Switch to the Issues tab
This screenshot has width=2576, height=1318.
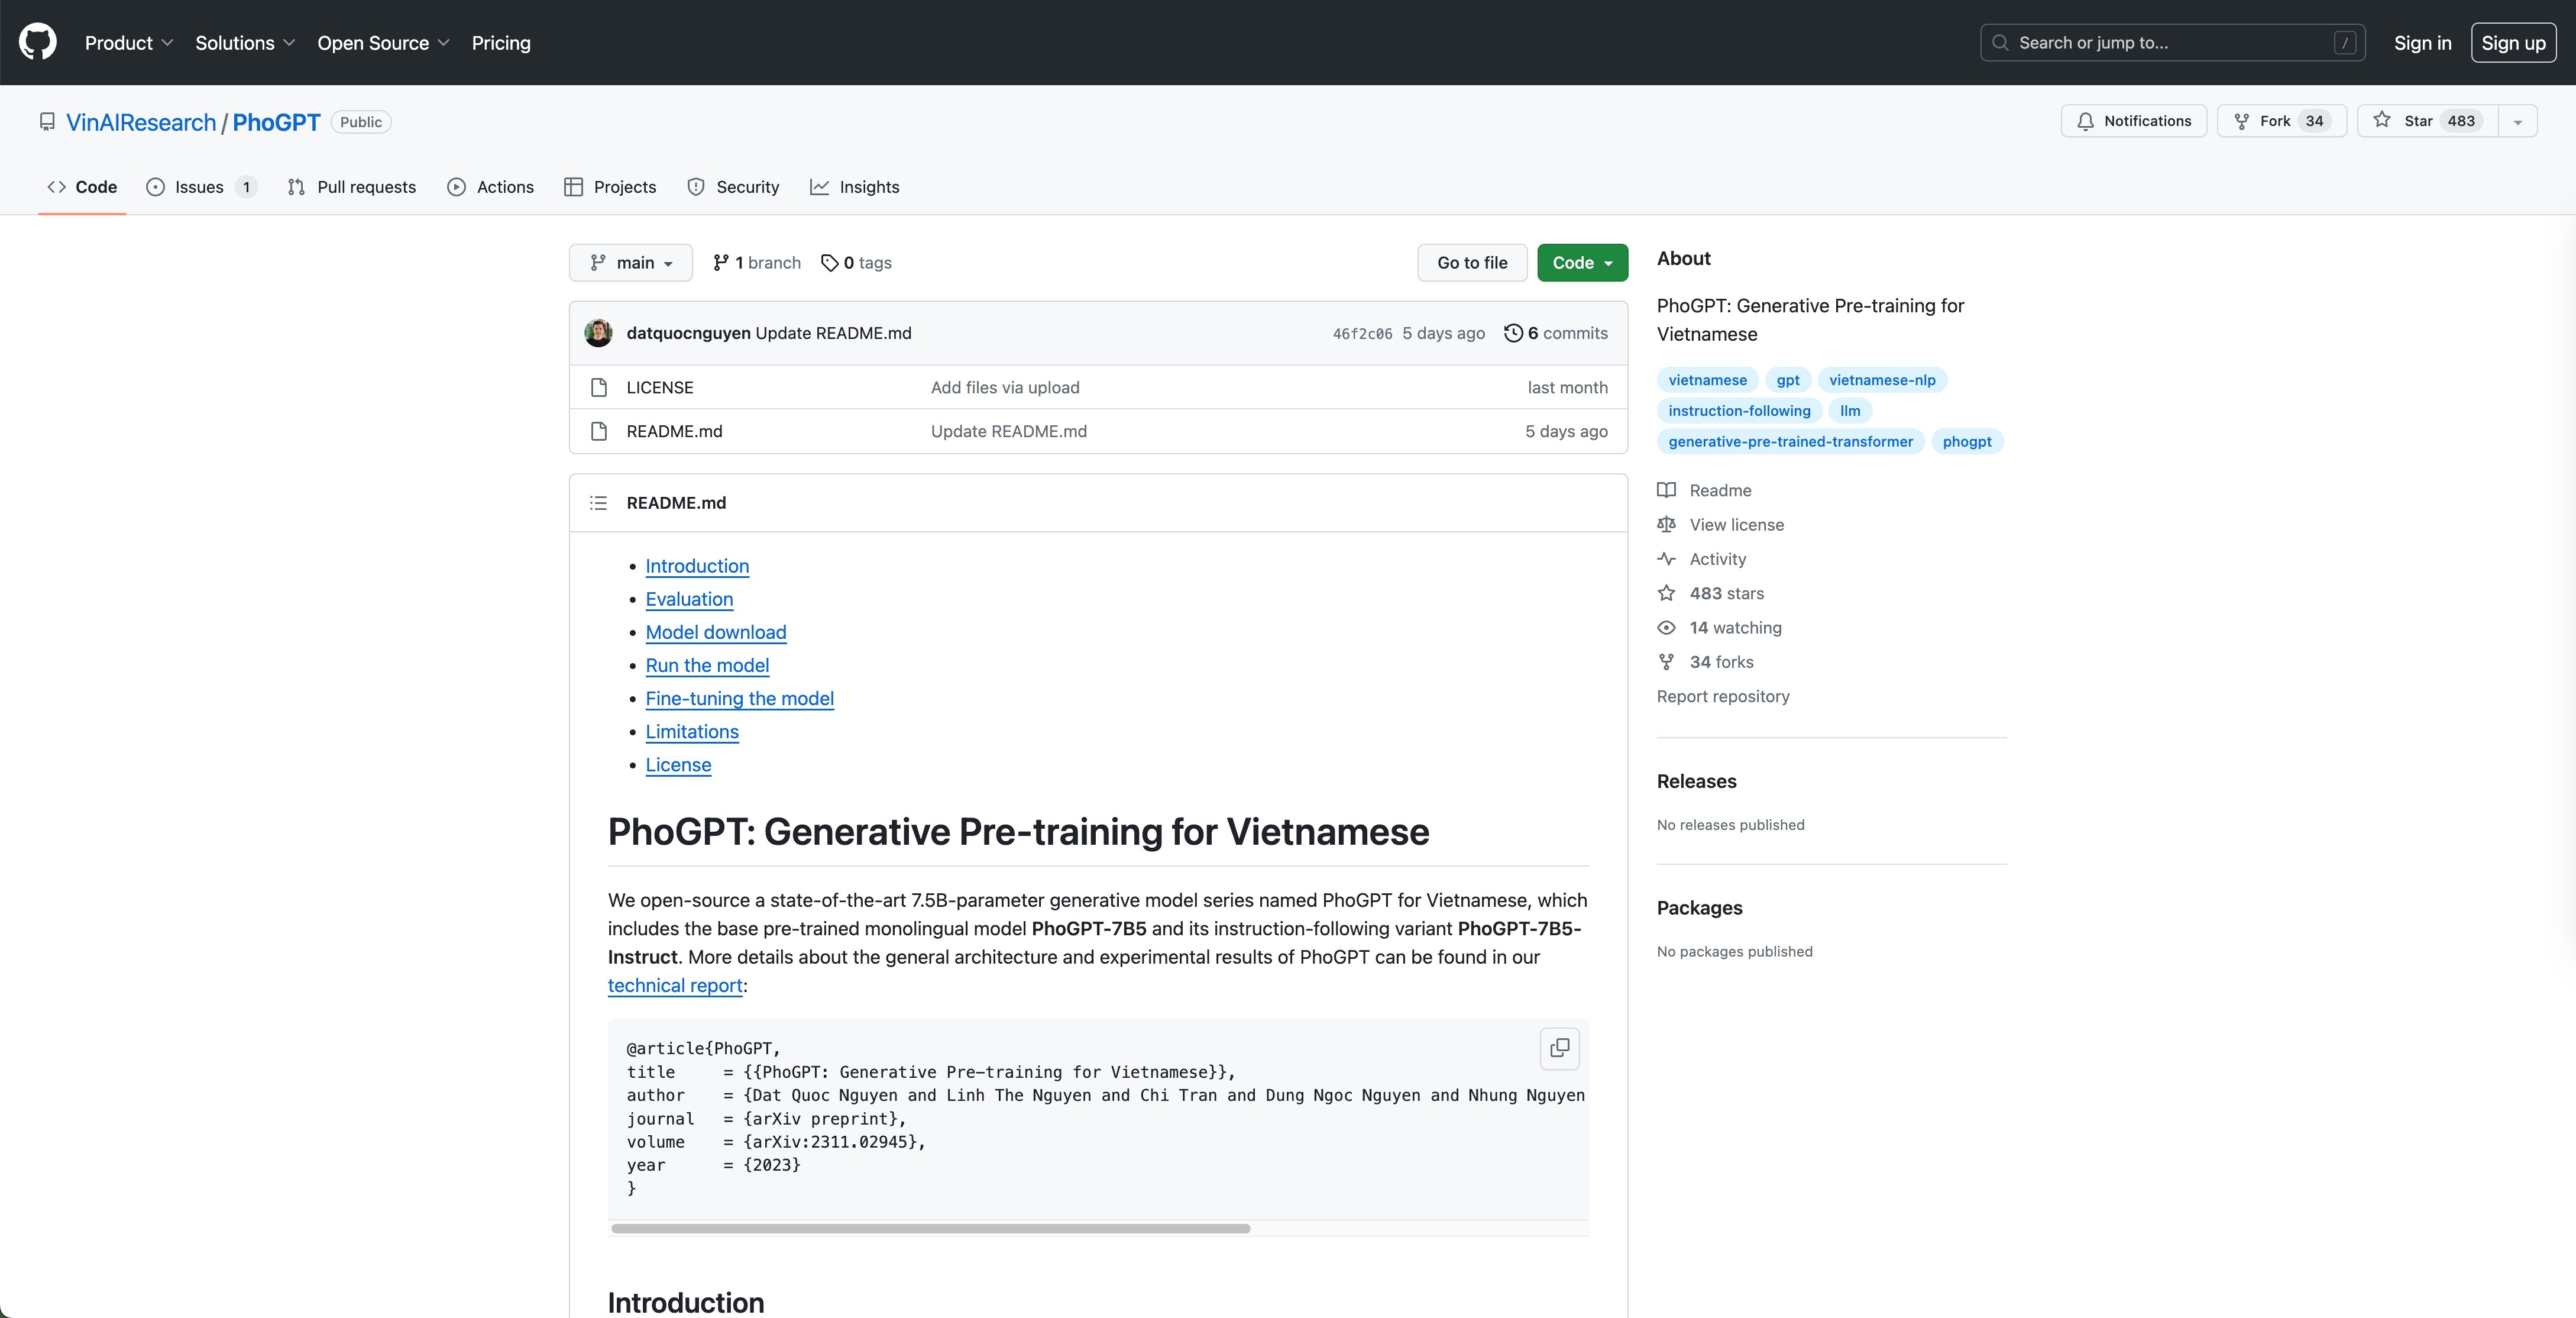pos(200,187)
